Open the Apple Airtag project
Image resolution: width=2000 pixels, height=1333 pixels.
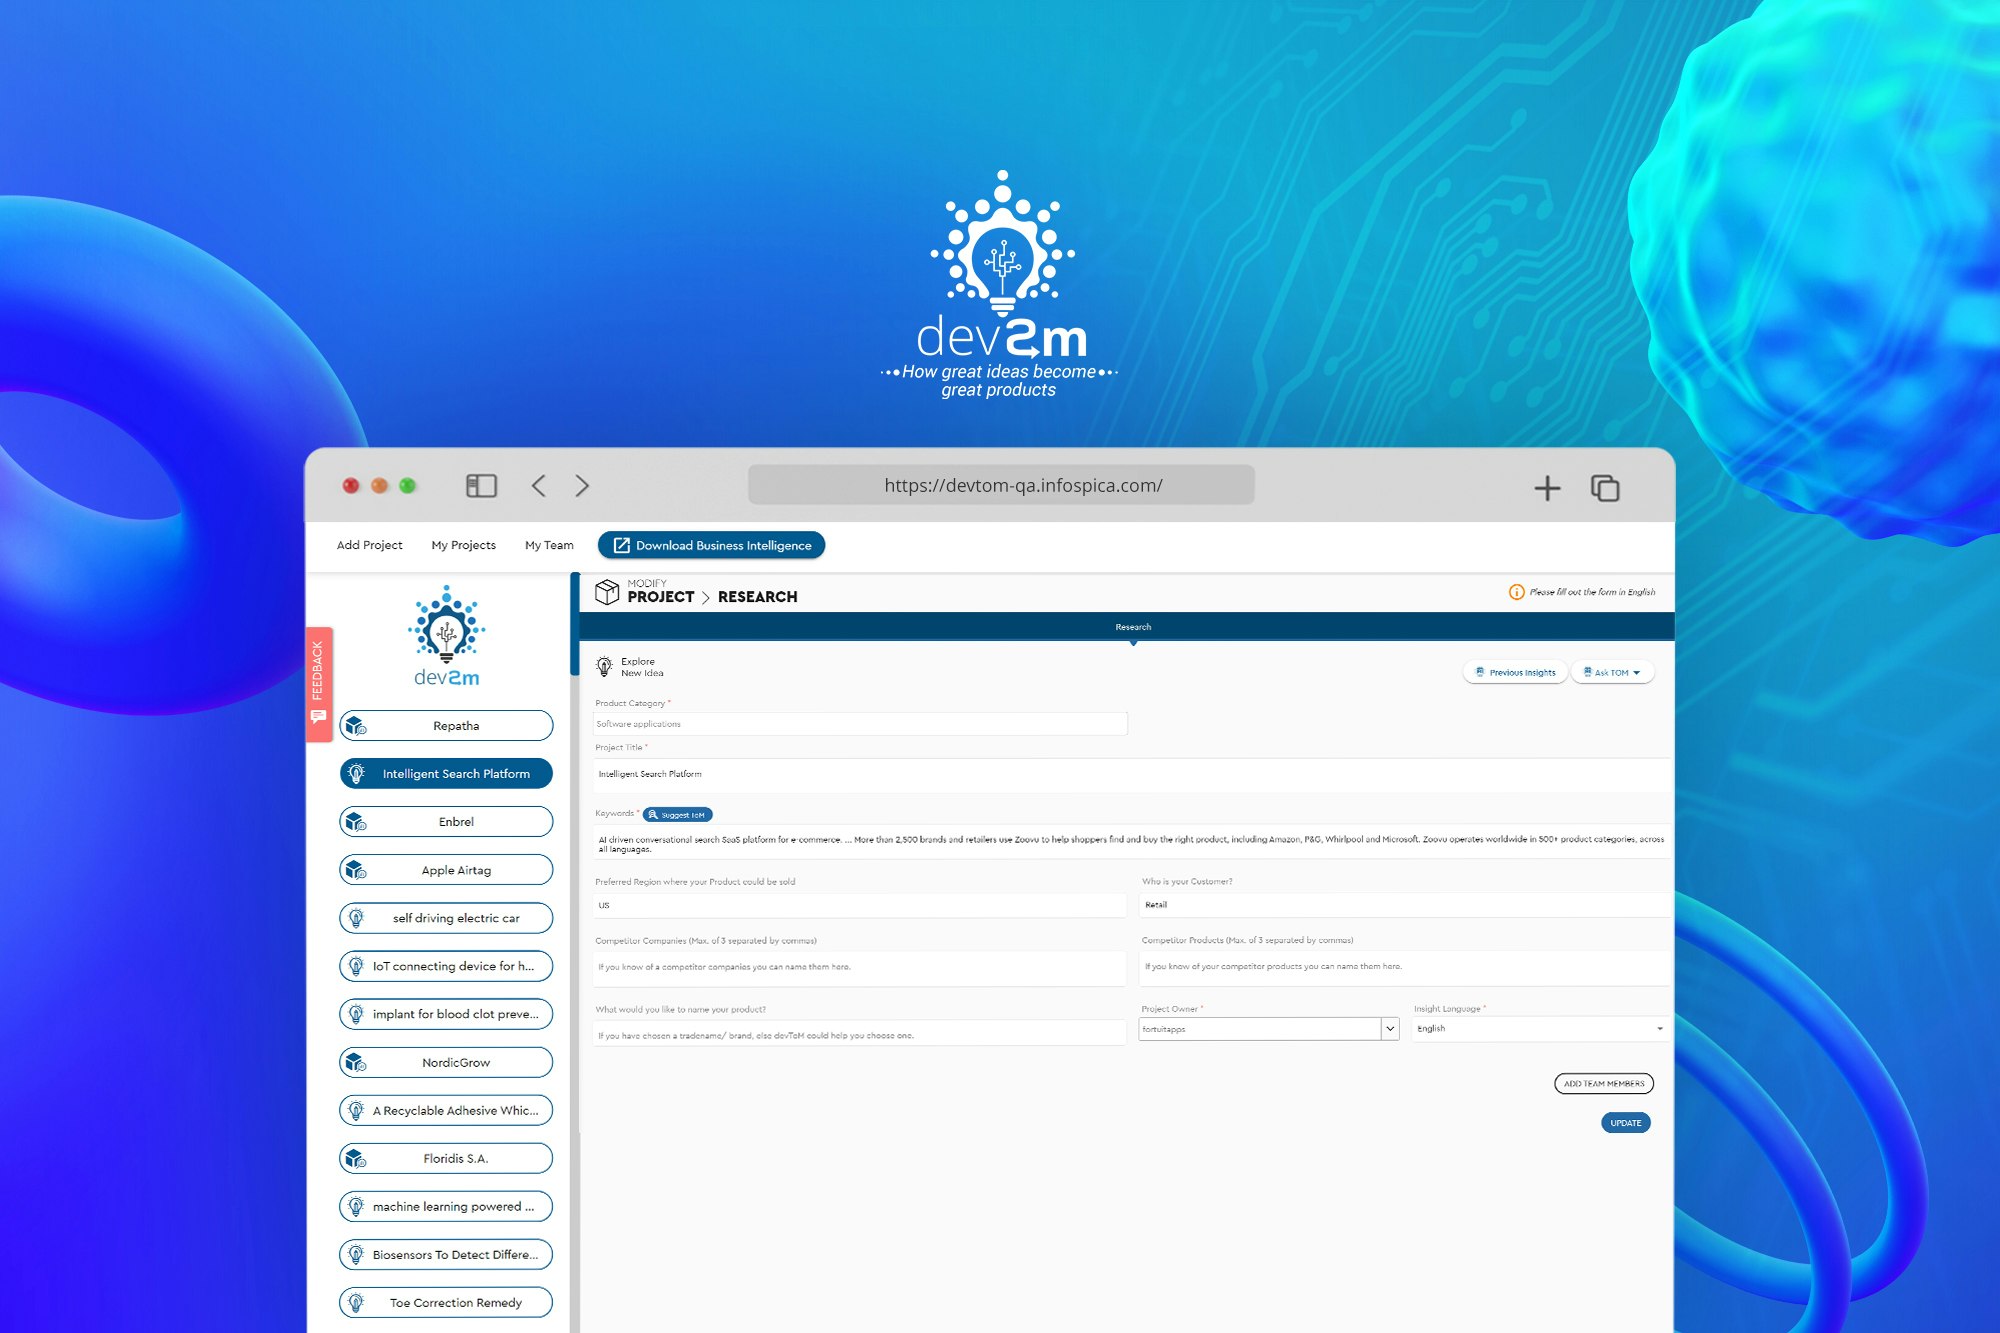[446, 870]
